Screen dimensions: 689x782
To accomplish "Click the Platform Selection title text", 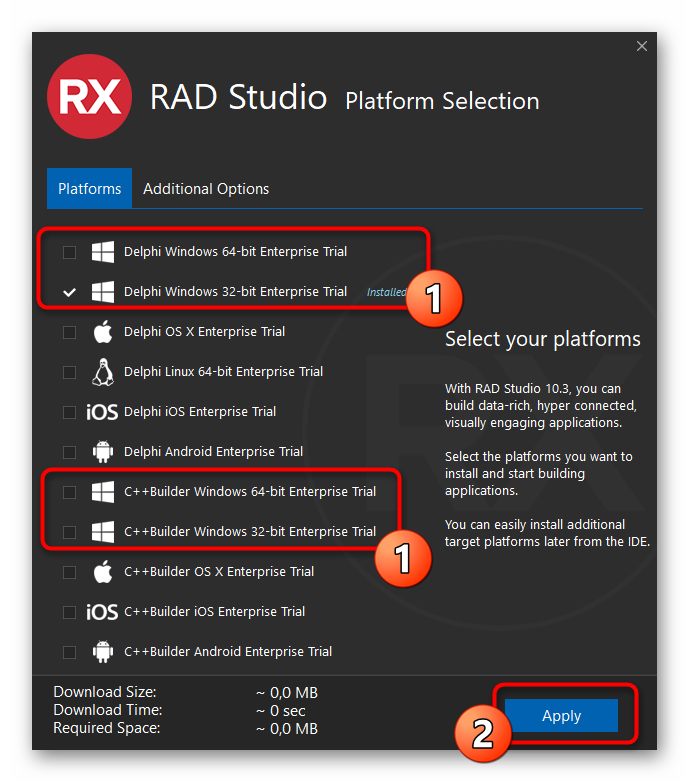I will pyautogui.click(x=442, y=101).
